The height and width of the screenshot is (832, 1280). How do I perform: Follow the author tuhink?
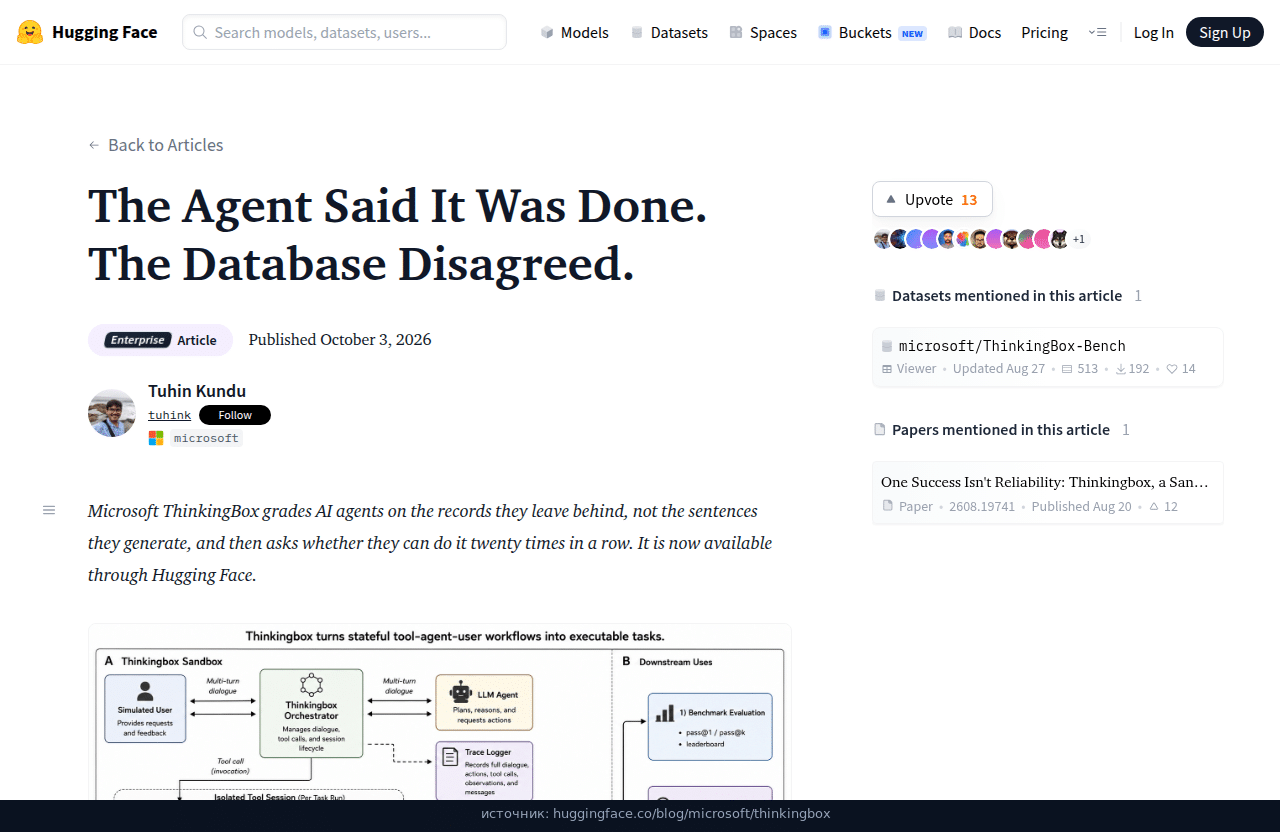(x=235, y=415)
